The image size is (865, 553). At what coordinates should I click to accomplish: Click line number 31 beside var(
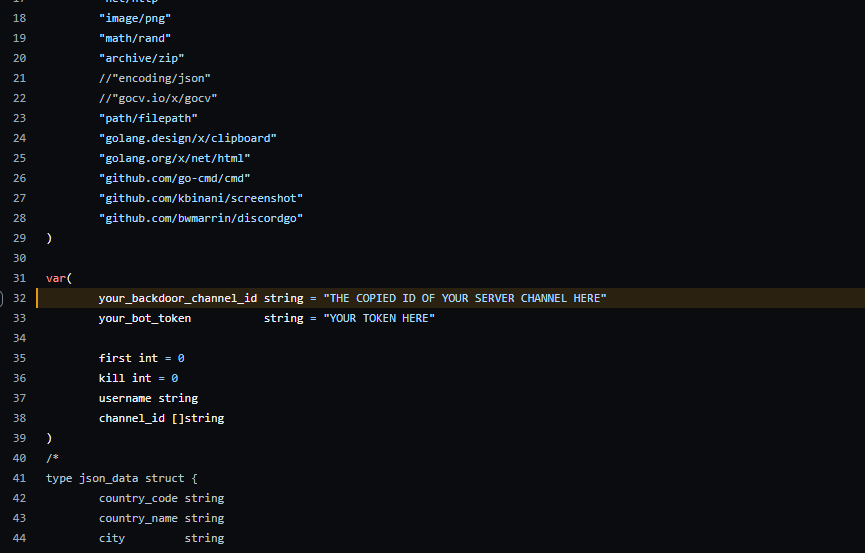(19, 278)
